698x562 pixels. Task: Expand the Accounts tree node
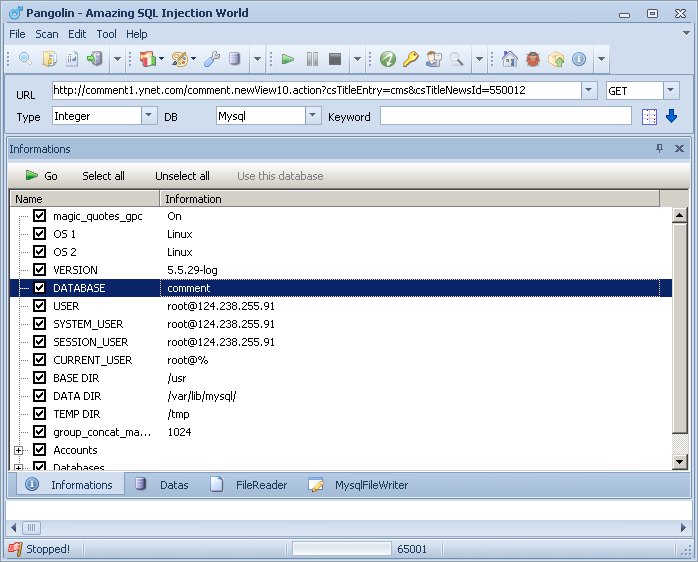[18, 450]
